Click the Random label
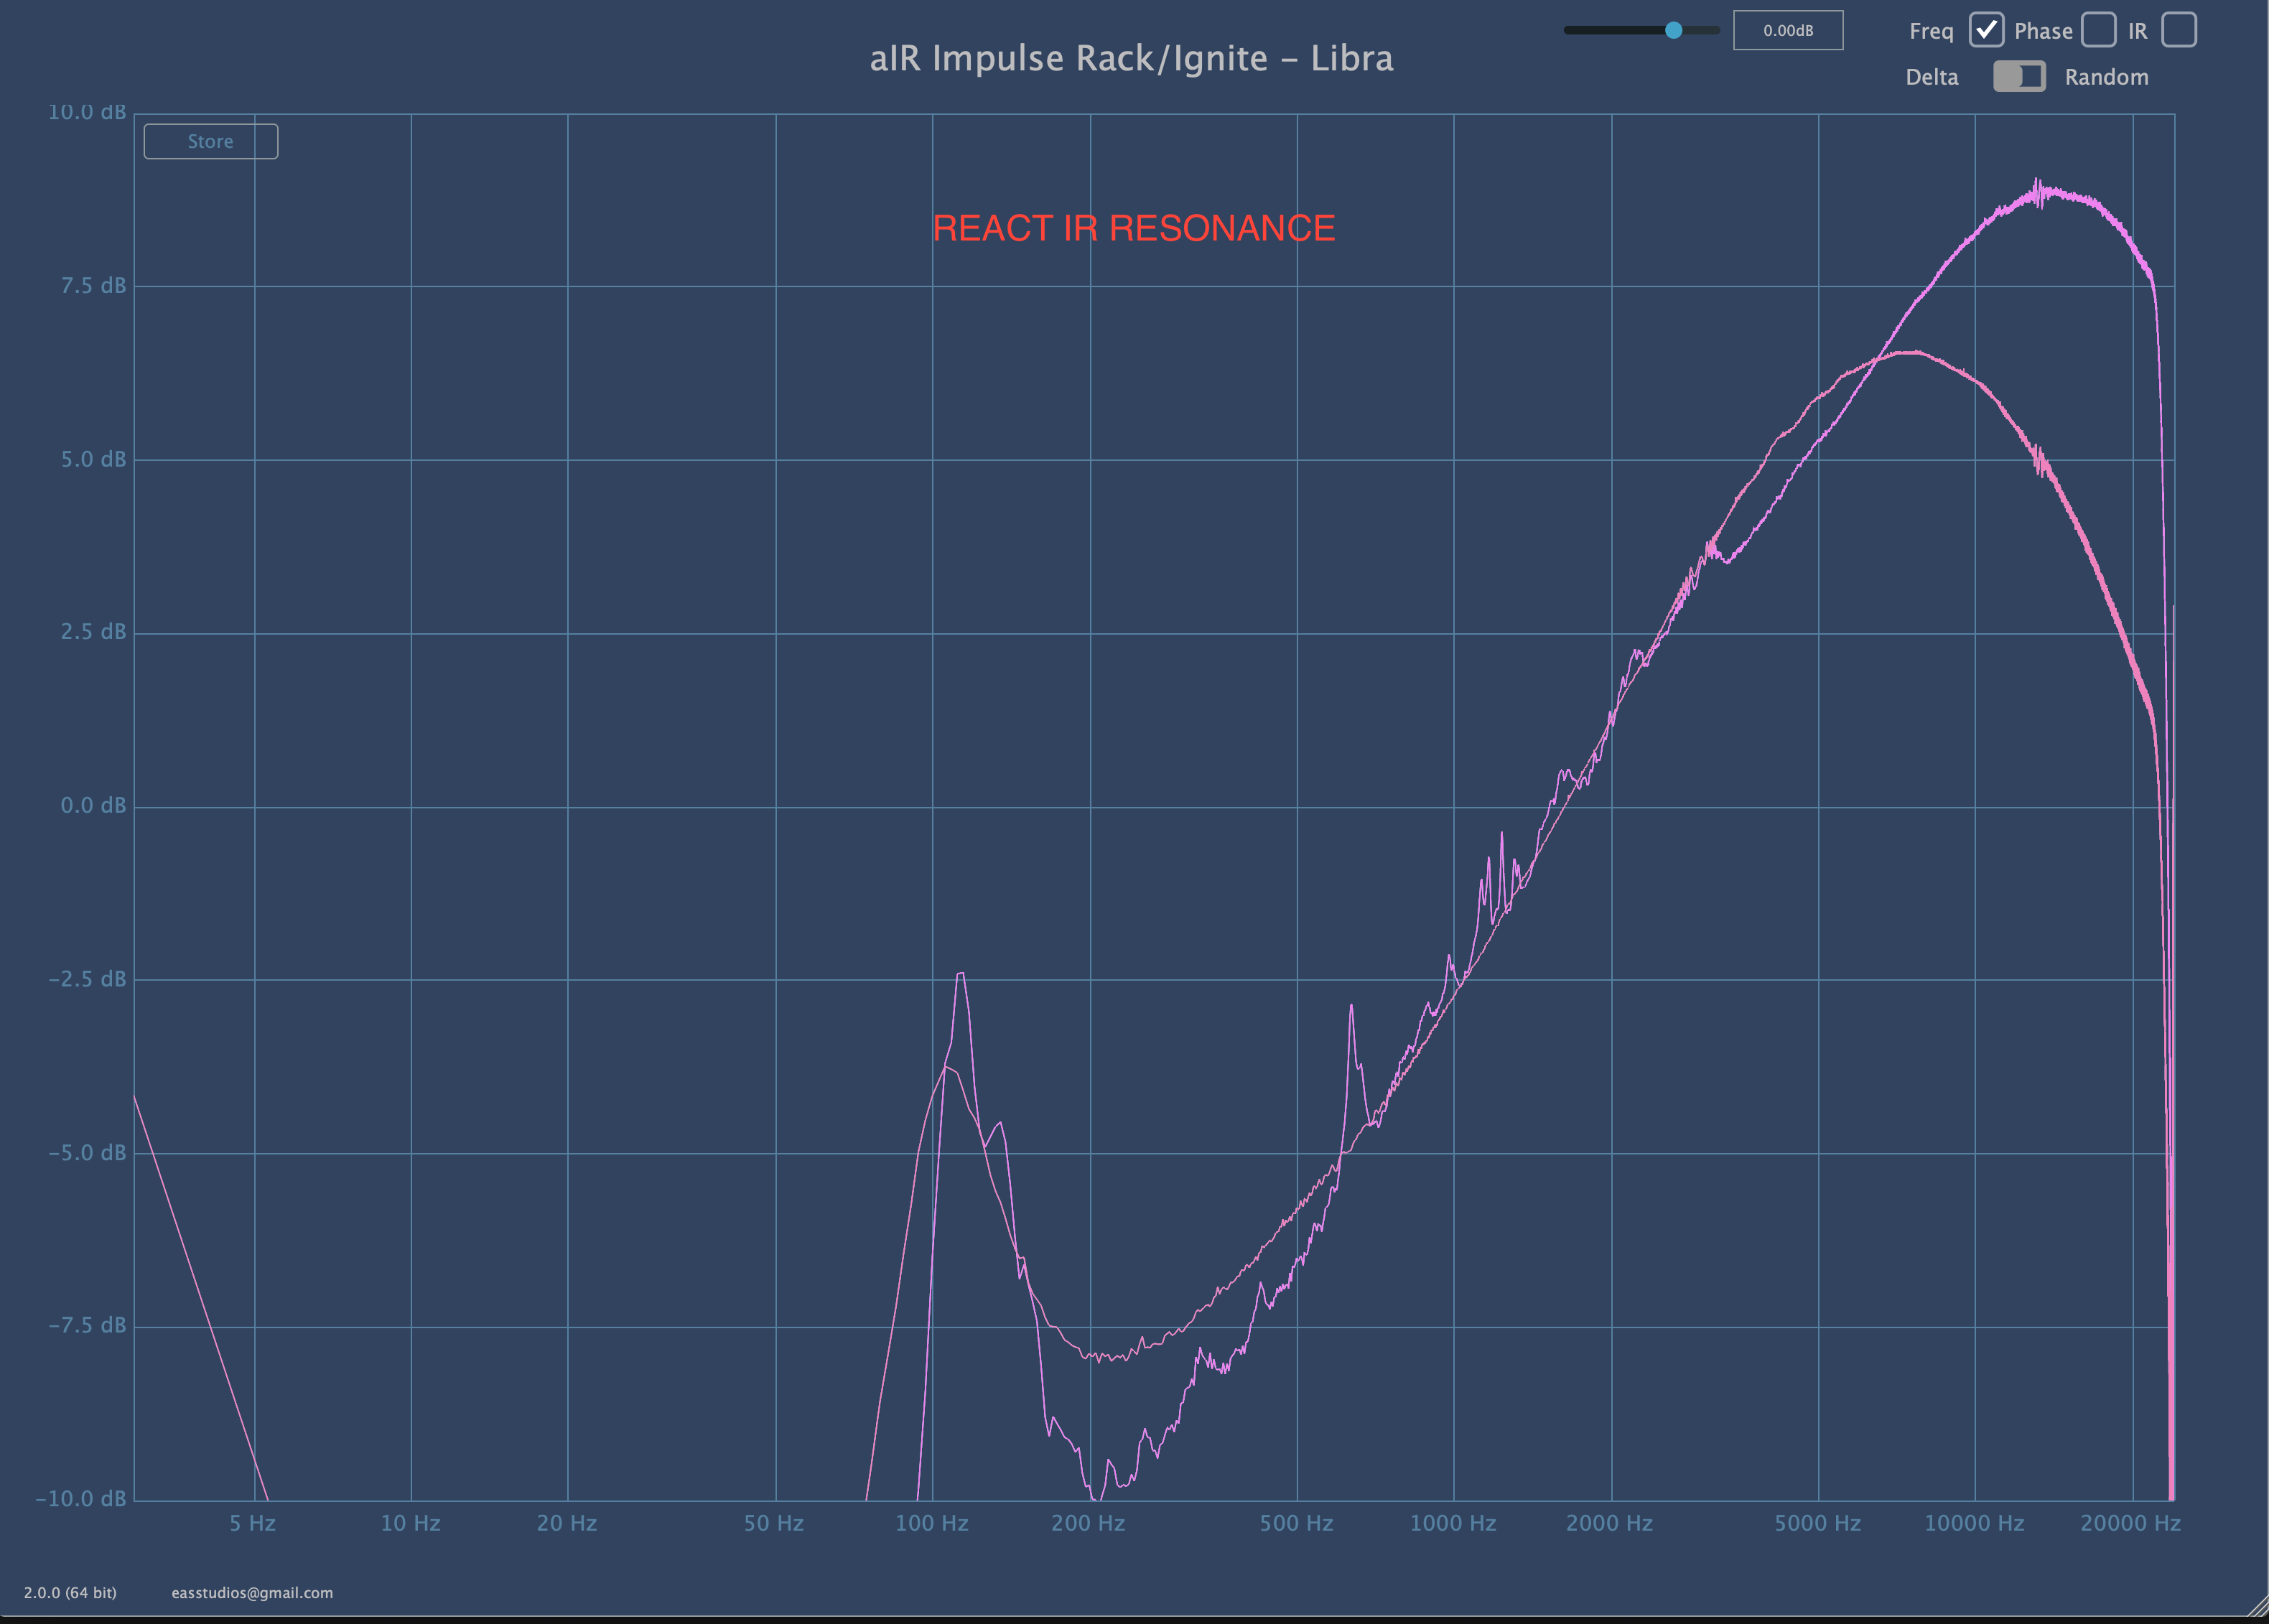Viewport: 2269px width, 1624px height. coord(2106,77)
